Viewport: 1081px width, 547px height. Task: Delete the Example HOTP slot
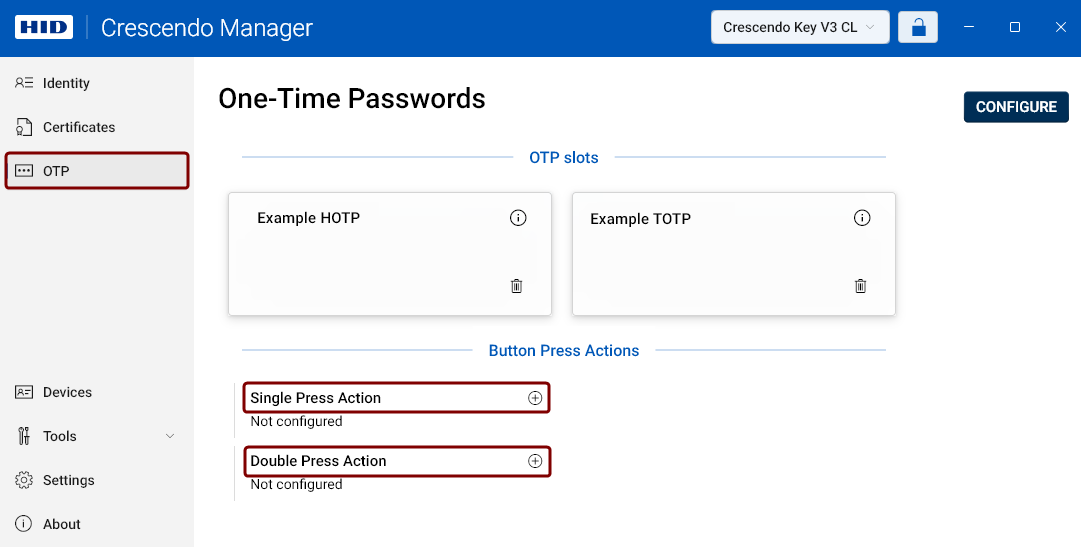[x=516, y=286]
